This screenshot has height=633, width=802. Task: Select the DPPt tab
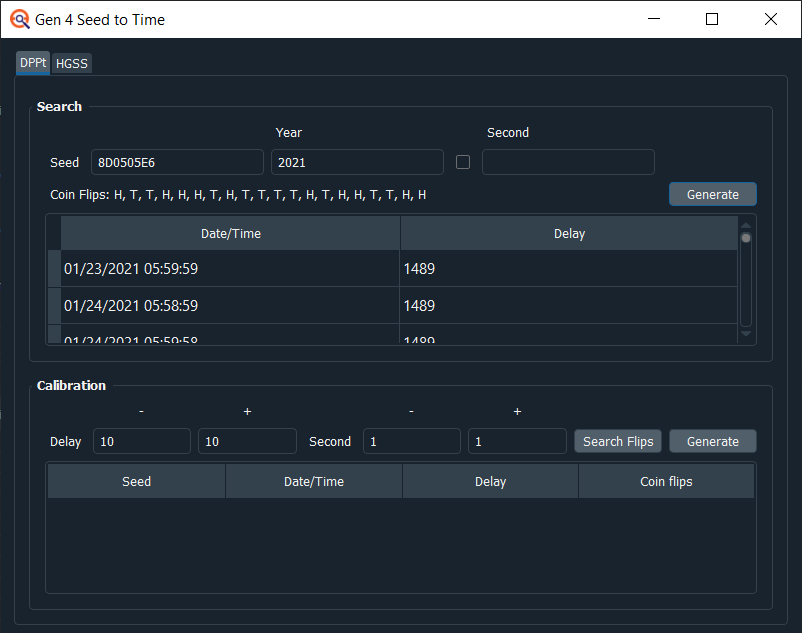click(33, 63)
